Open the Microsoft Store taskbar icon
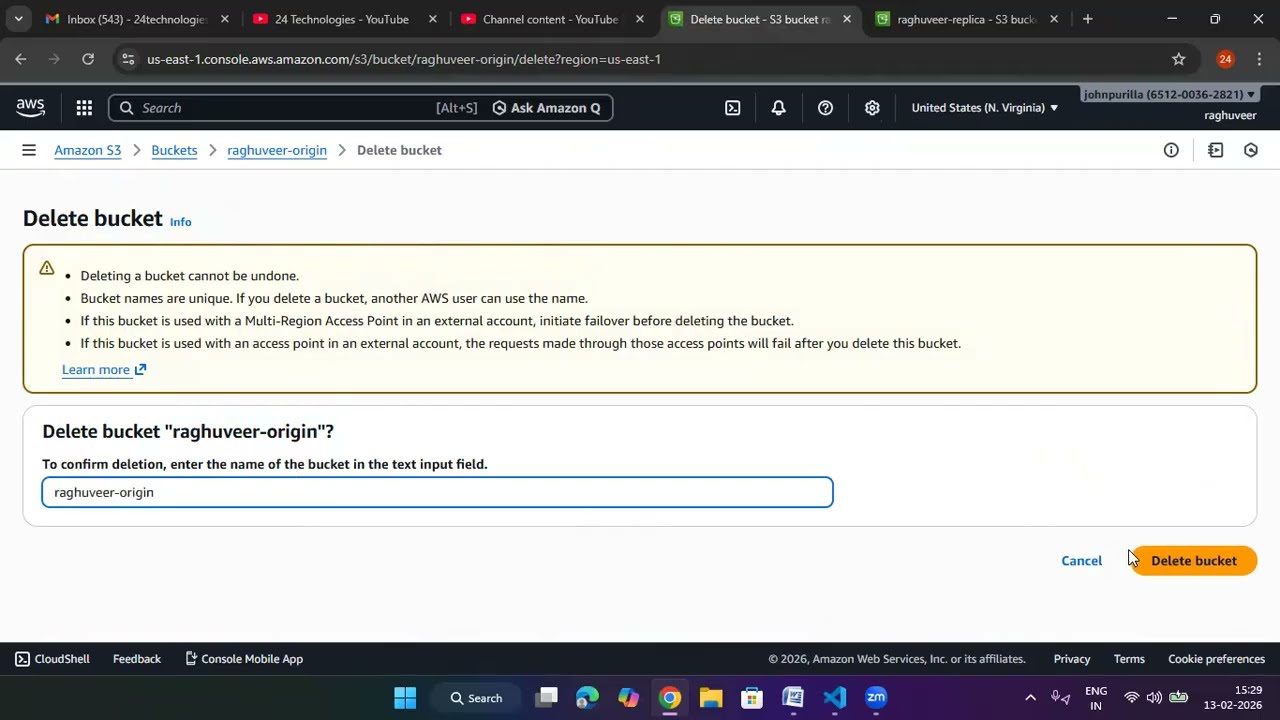 pos(752,698)
